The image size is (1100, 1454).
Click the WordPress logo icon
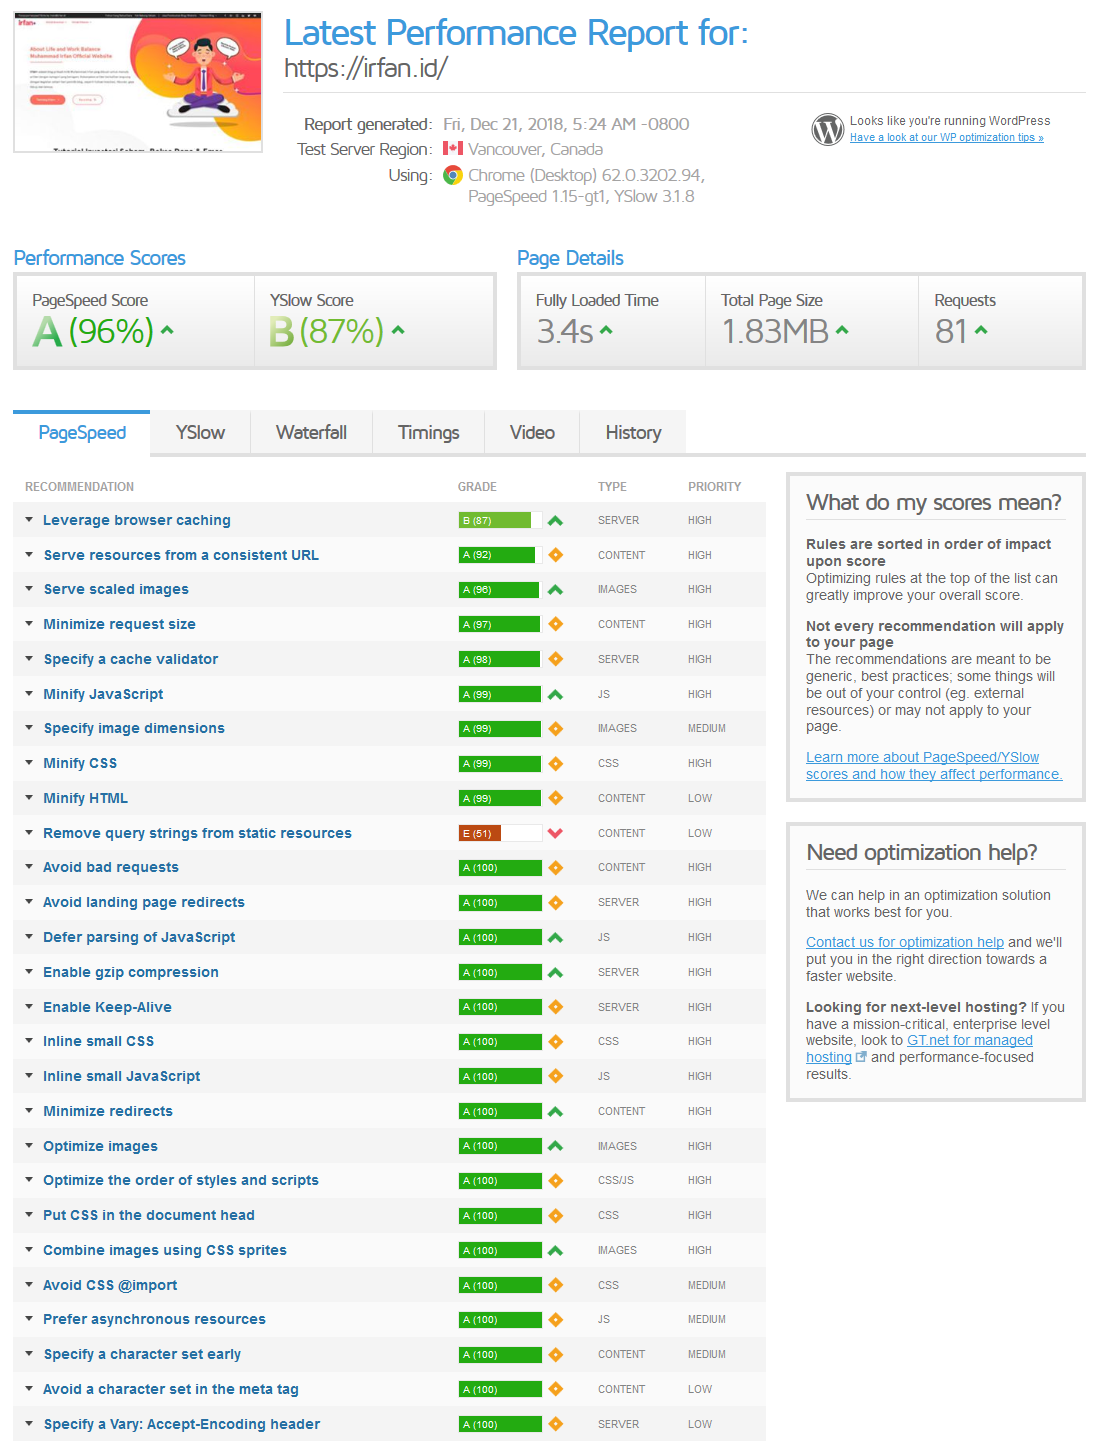[x=827, y=129]
